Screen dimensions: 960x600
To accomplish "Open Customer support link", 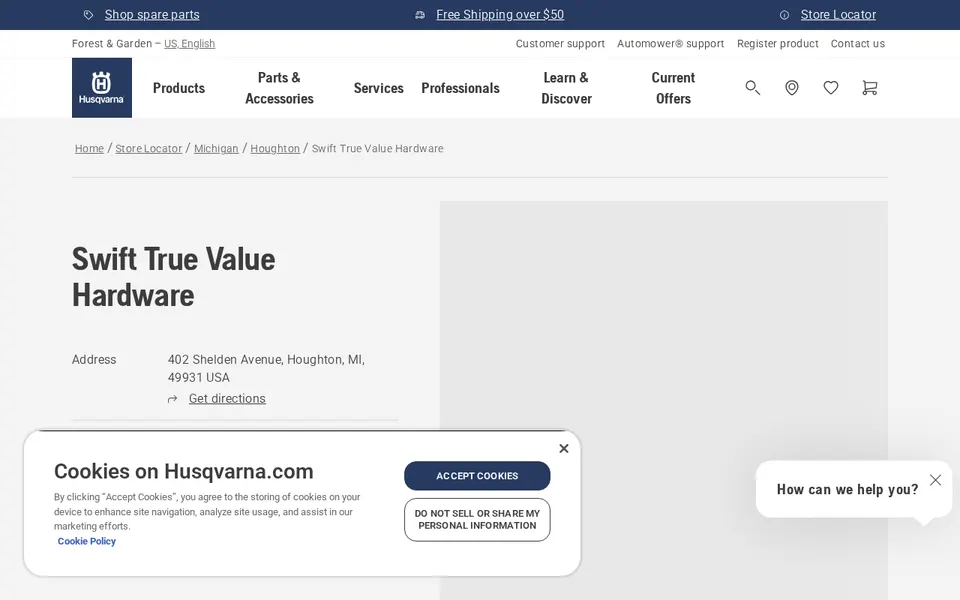I will click(x=560, y=43).
